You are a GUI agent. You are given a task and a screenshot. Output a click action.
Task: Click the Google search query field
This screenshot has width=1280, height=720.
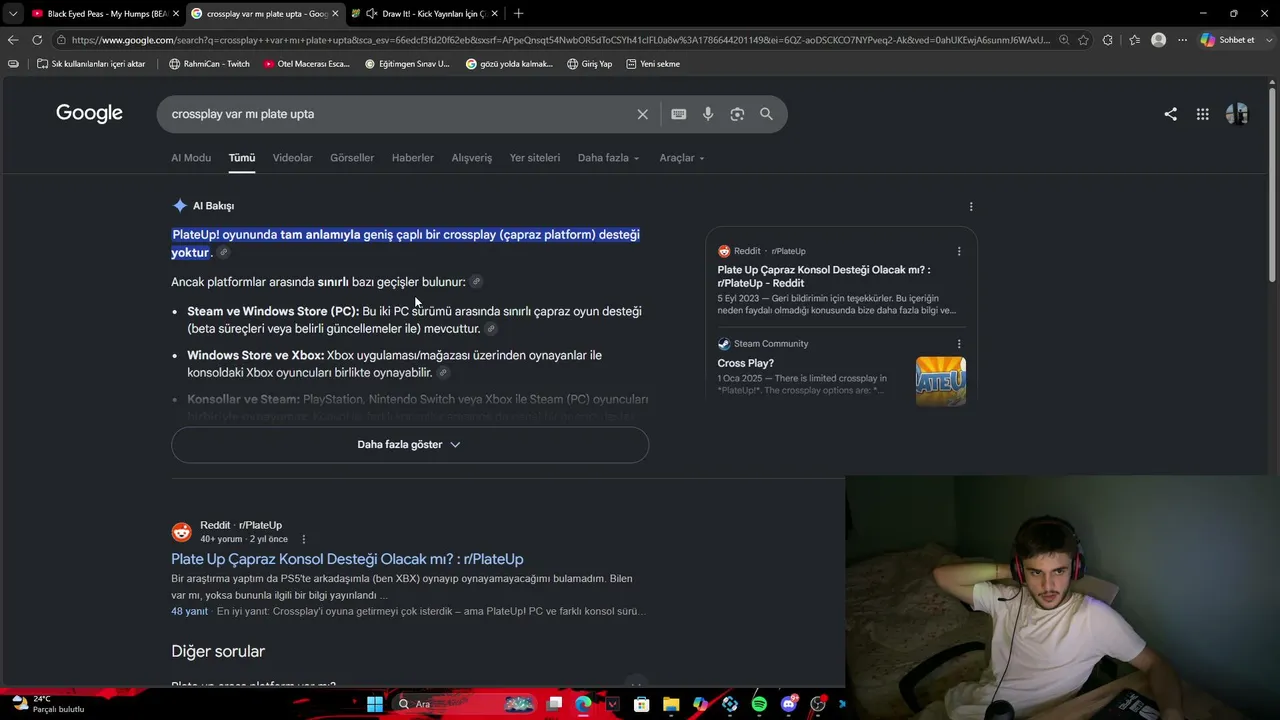click(x=400, y=114)
